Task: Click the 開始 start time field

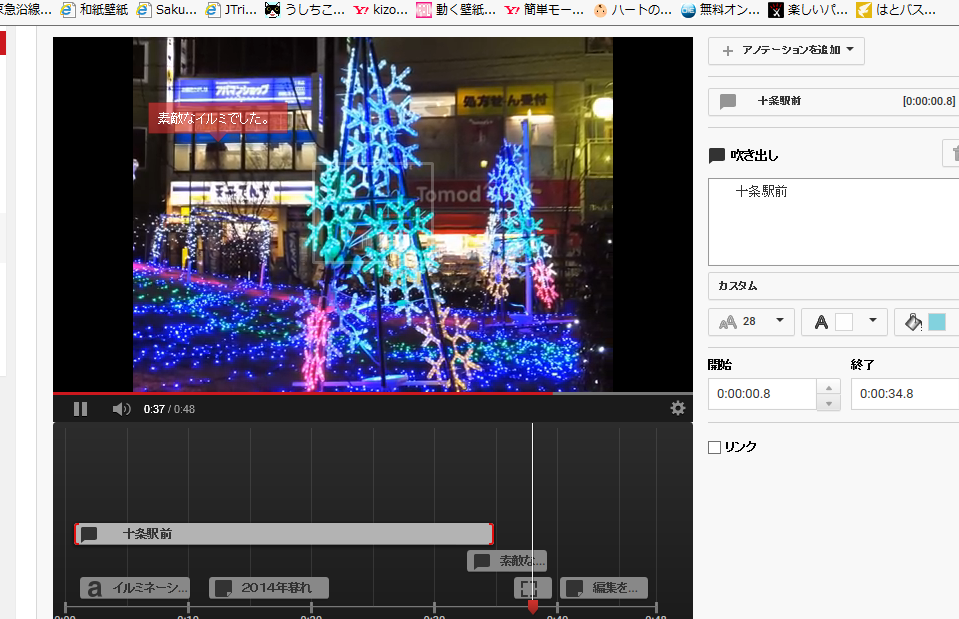Action: pos(762,394)
